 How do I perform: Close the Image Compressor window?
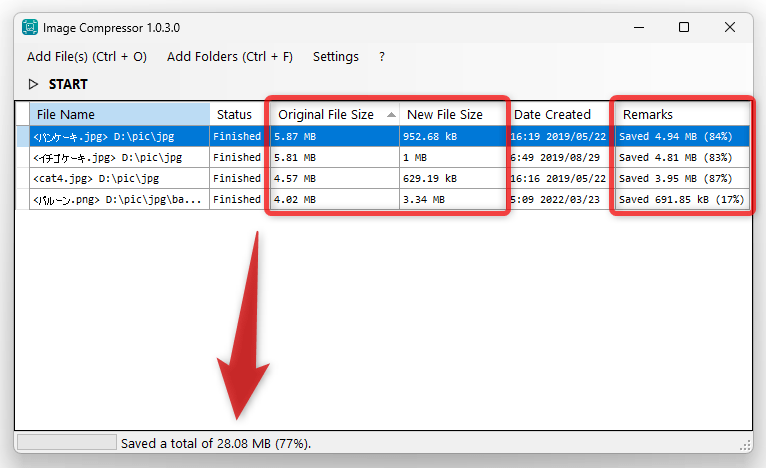(730, 27)
